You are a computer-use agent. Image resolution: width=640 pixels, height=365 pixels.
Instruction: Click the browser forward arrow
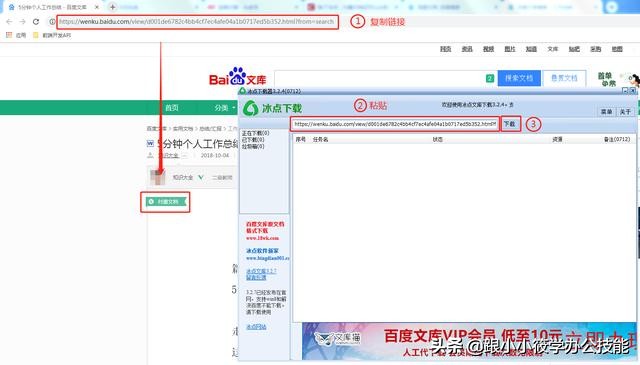coord(22,22)
